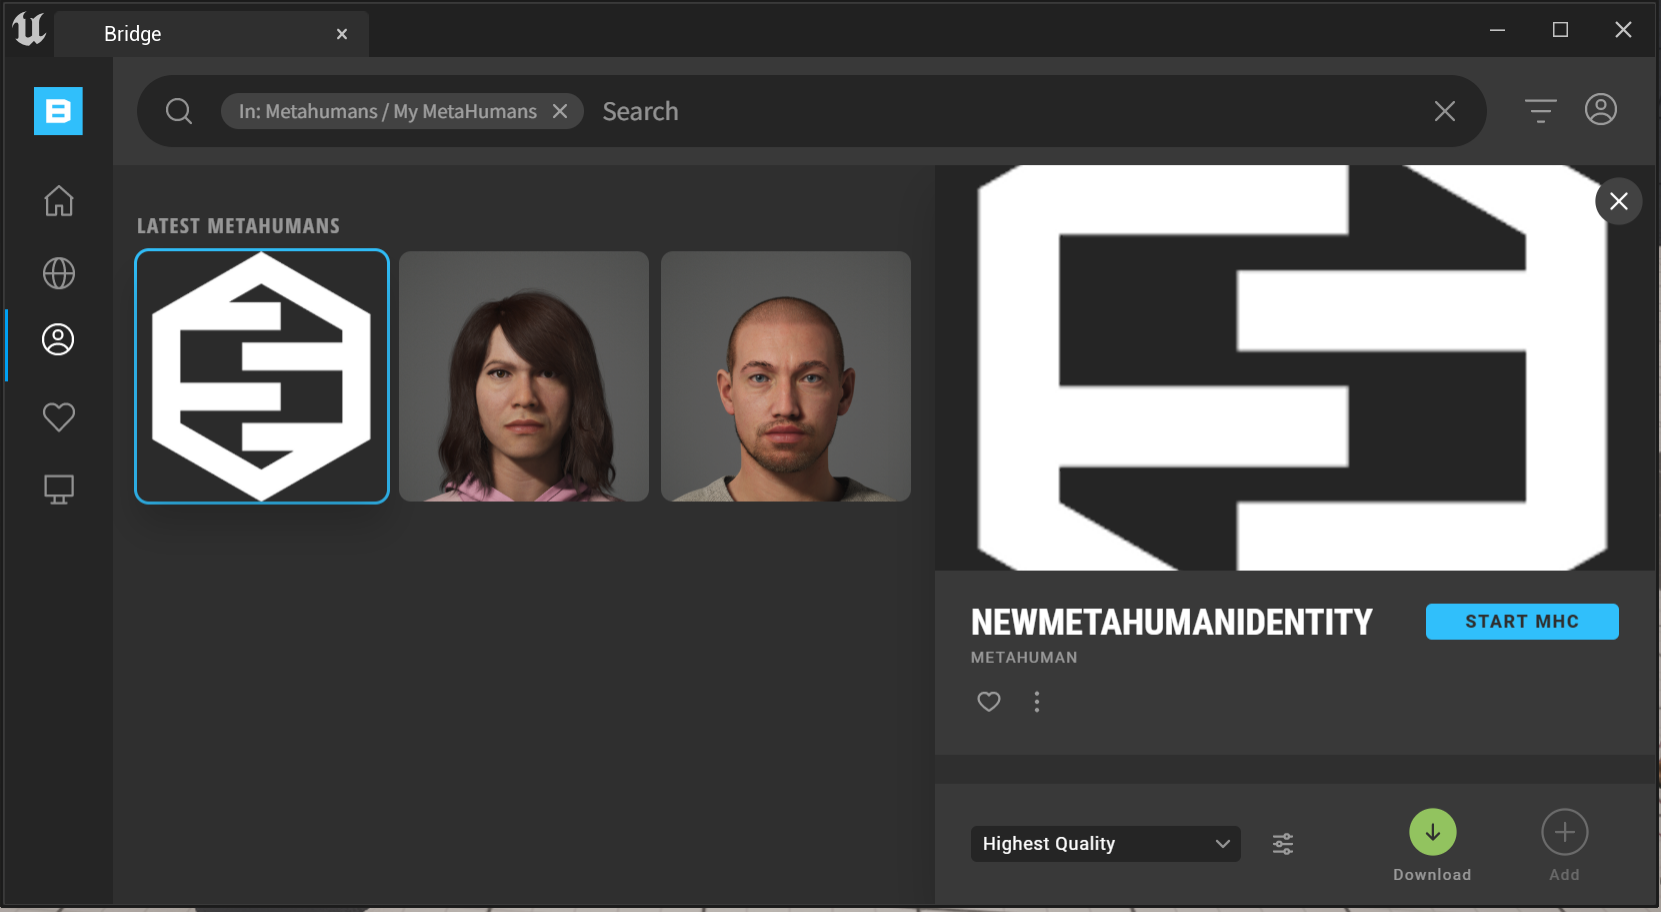Image resolution: width=1661 pixels, height=912 pixels.
Task: Go to the Home section
Action: (x=59, y=201)
